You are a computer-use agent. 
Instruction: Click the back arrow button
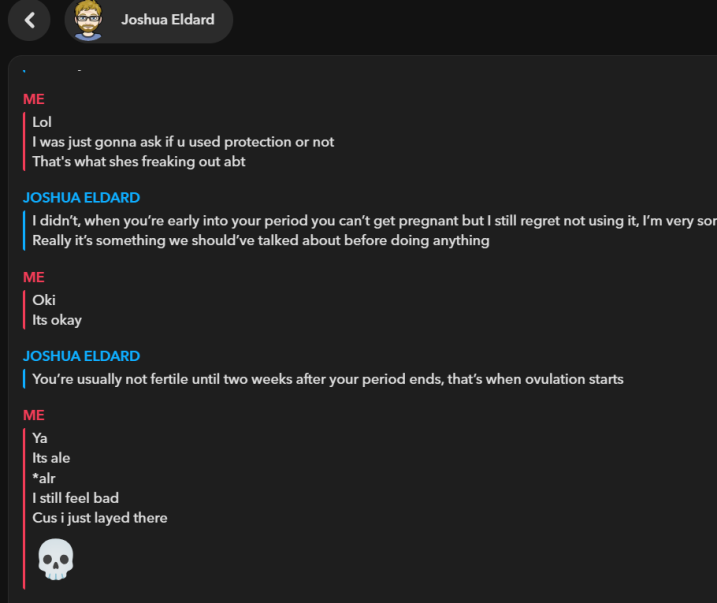pyautogui.click(x=30, y=20)
